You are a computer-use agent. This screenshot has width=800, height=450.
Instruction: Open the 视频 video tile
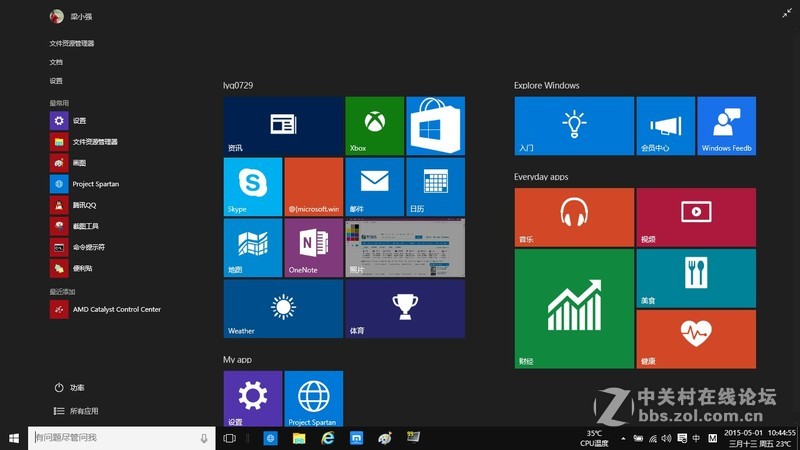[x=696, y=217]
